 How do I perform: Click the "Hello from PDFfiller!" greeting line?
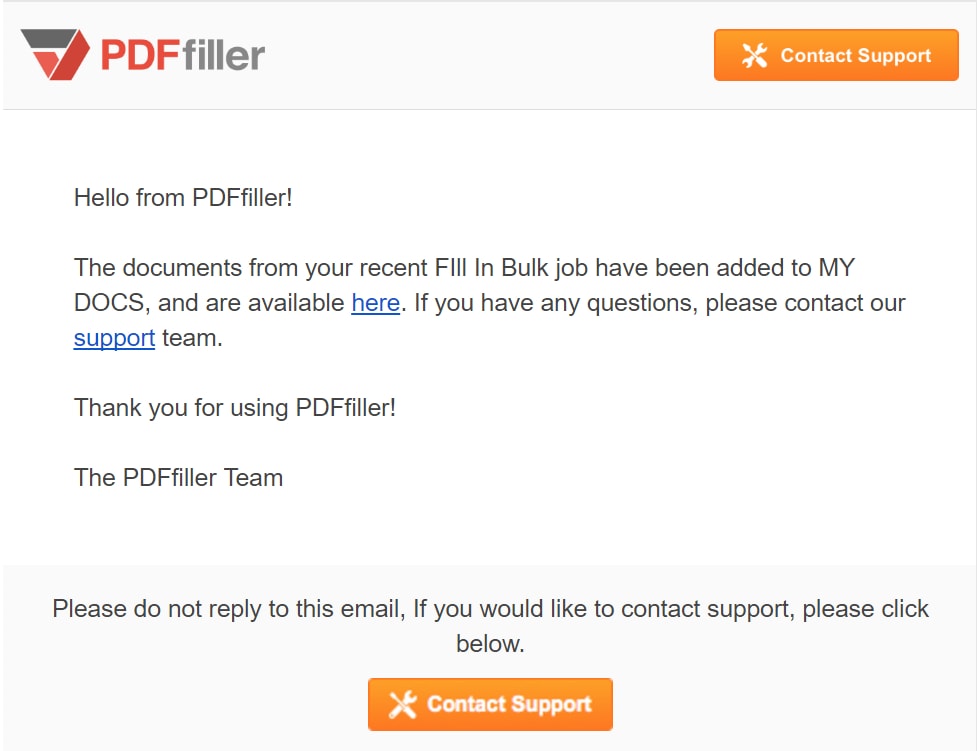(x=183, y=198)
